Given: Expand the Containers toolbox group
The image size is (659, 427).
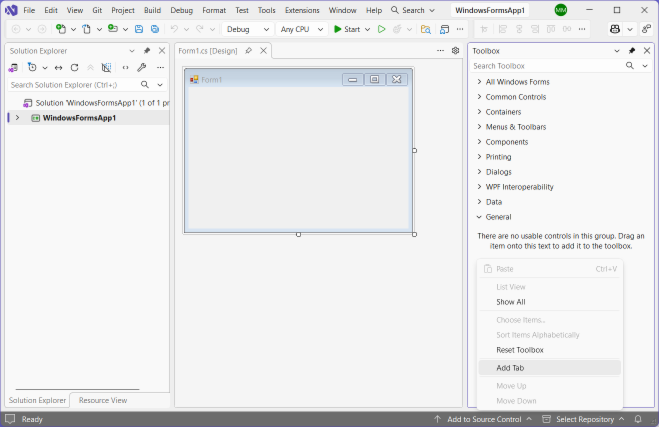Looking at the screenshot, I should click(479, 112).
